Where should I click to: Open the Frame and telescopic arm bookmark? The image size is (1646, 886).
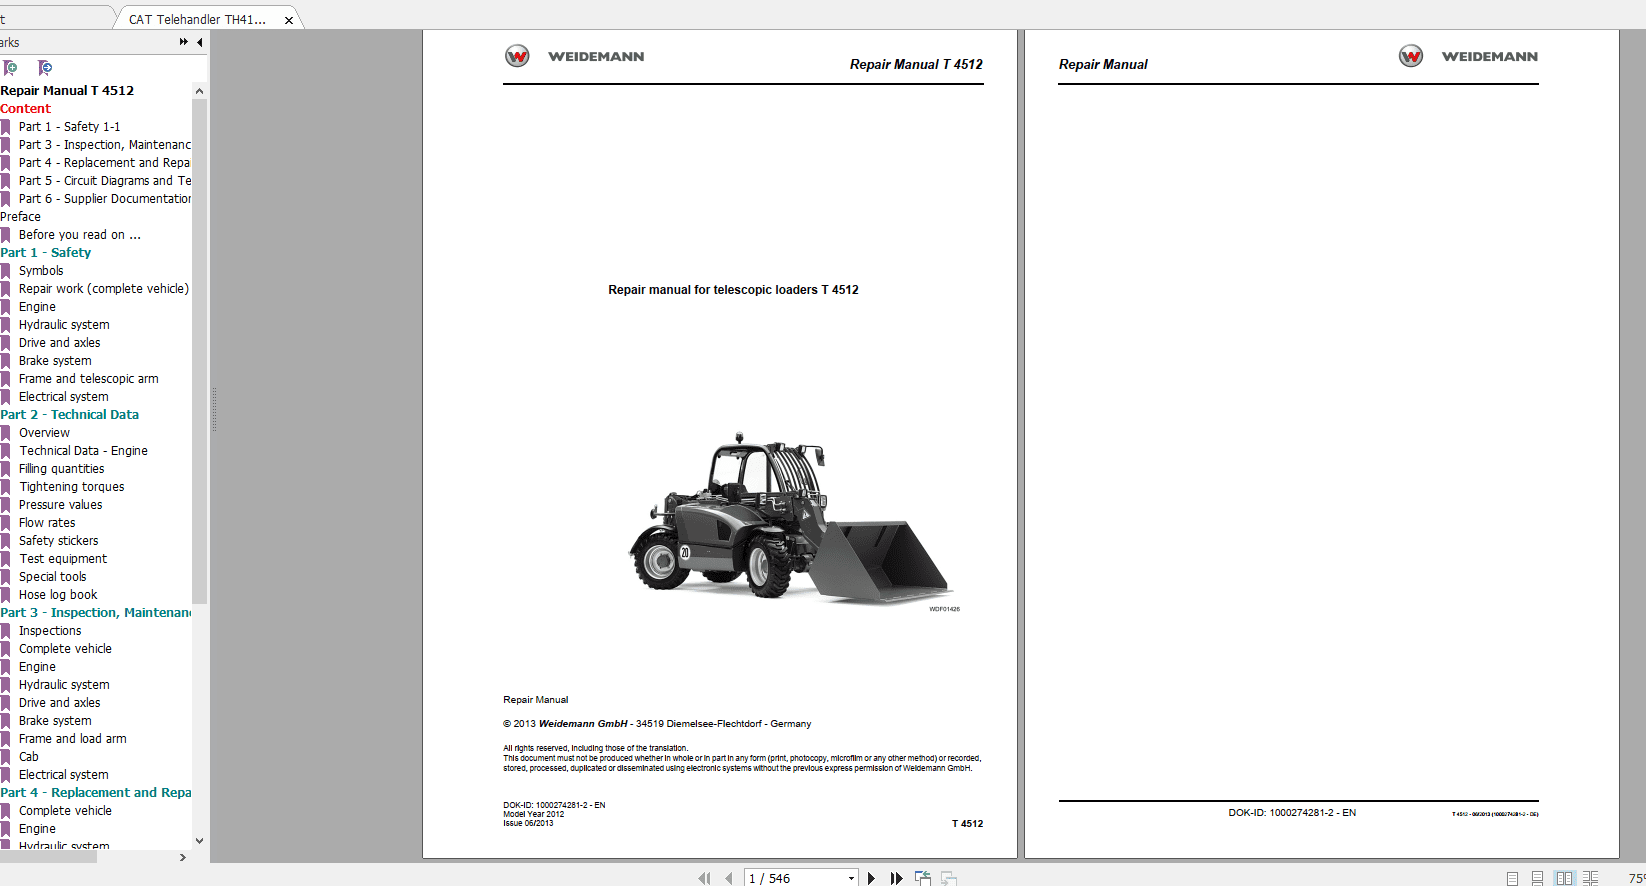point(88,378)
